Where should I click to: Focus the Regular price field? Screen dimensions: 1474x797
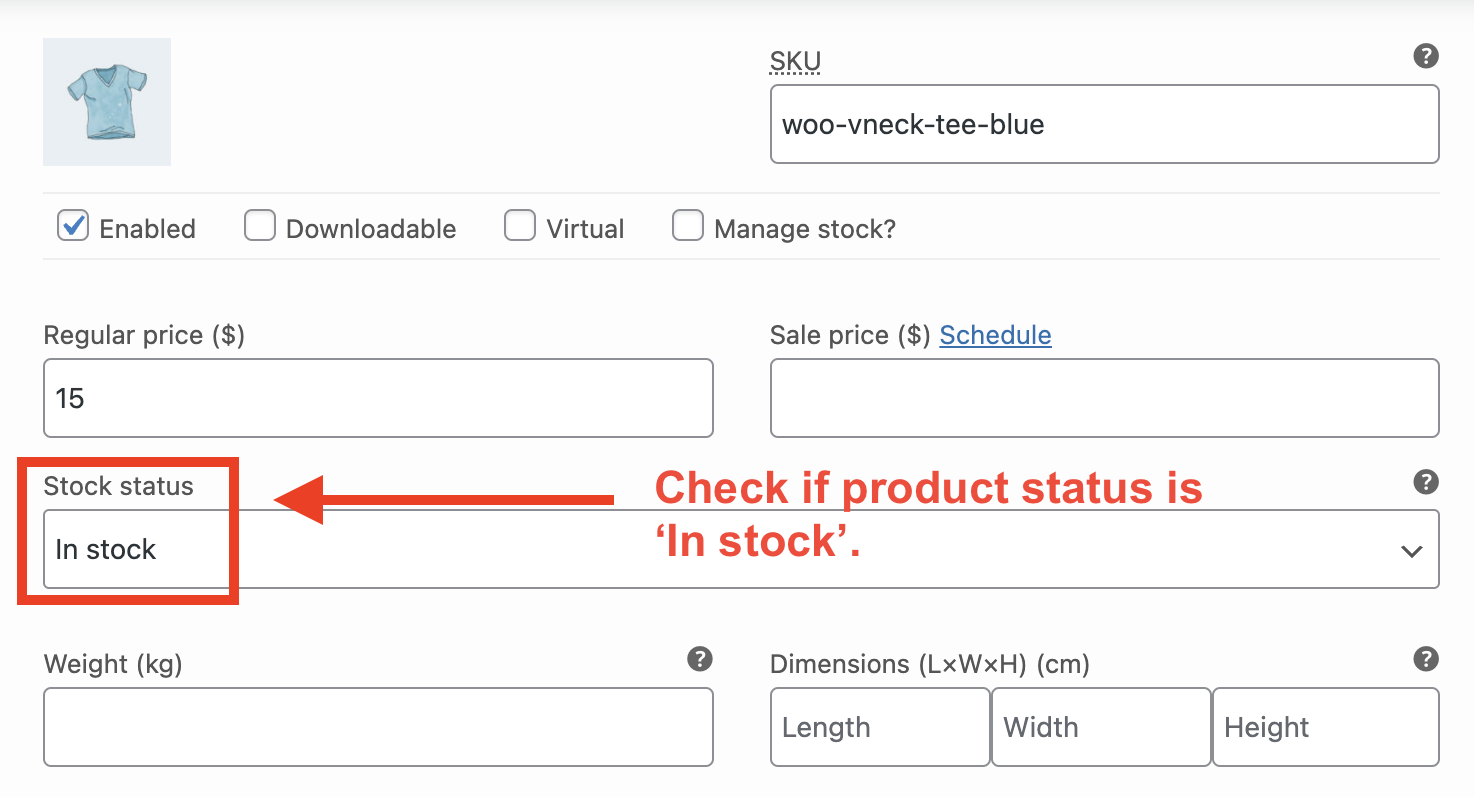(x=378, y=398)
